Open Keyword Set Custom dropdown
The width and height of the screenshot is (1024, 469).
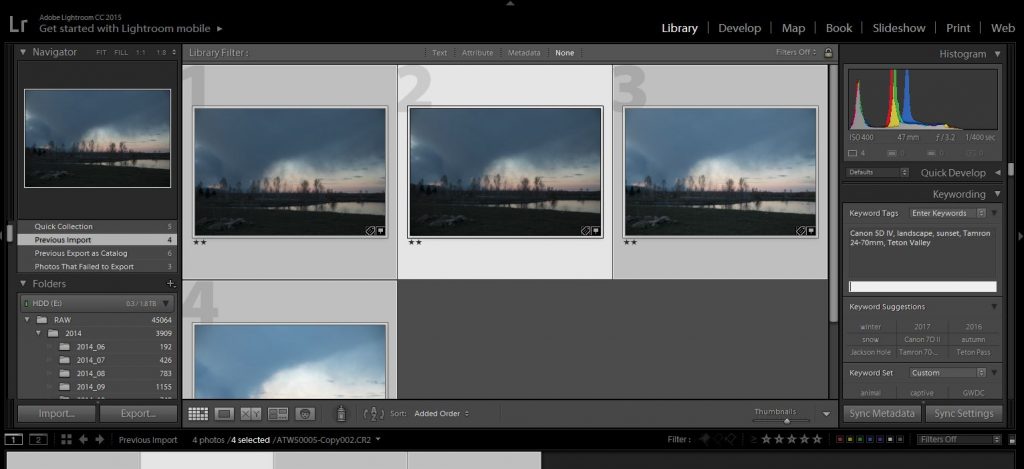click(x=948, y=373)
